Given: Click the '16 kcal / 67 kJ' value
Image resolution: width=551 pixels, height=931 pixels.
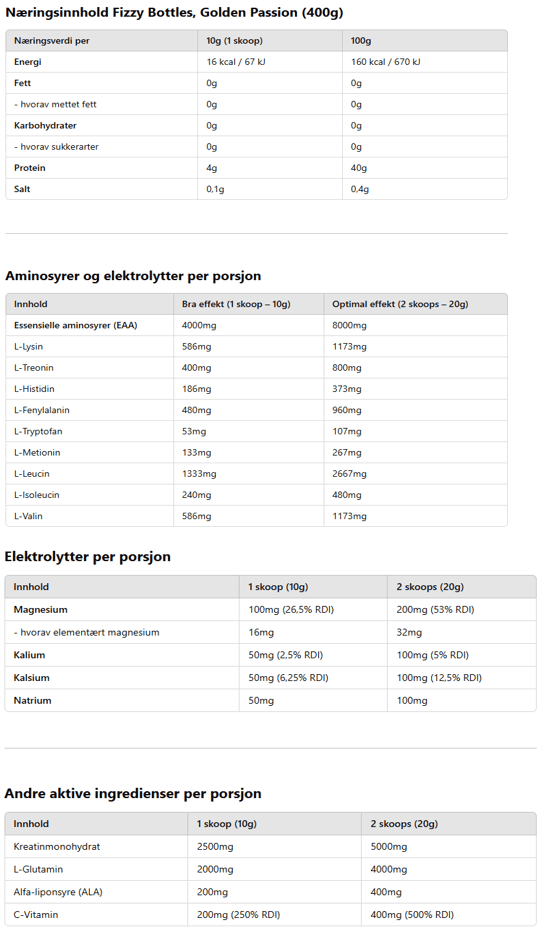Looking at the screenshot, I should click(x=236, y=62).
